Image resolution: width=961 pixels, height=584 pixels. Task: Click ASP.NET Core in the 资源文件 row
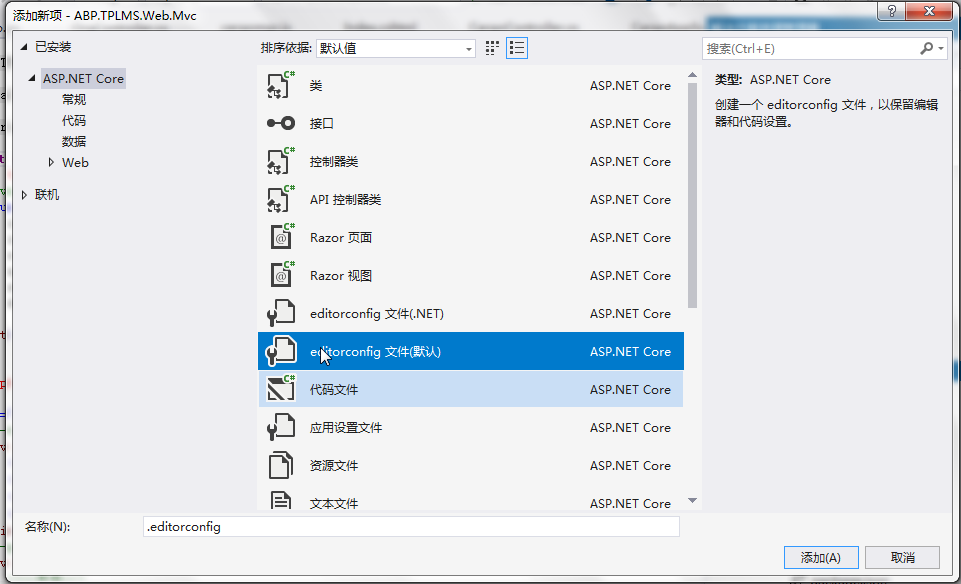coord(630,465)
